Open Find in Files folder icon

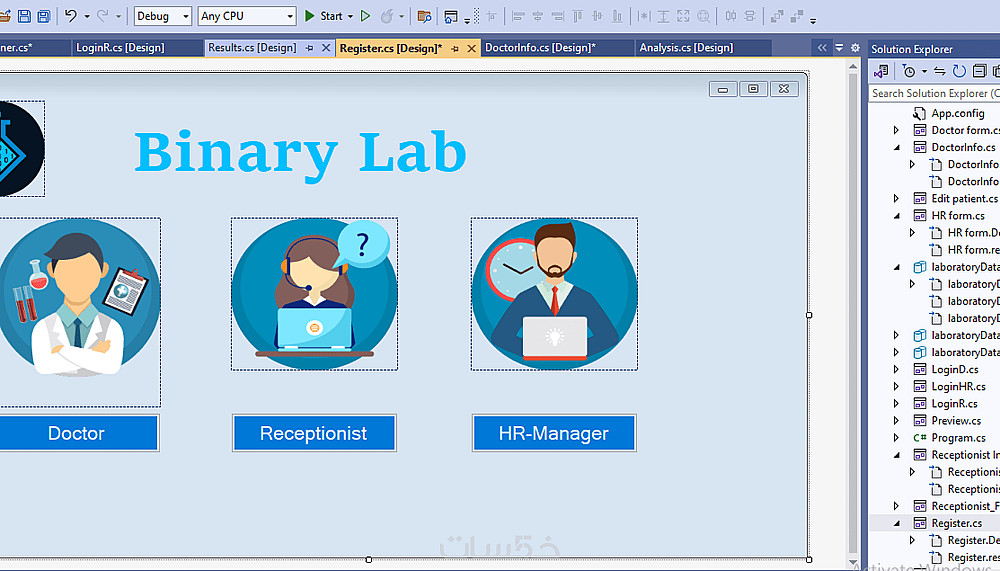tap(424, 16)
